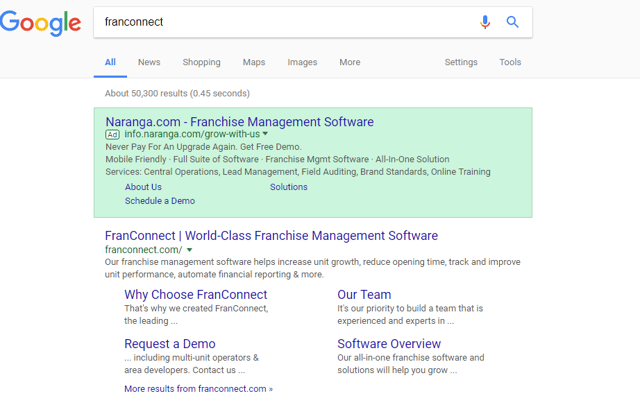Switch to the Shopping tab
Image resolution: width=640 pixels, height=405 pixels.
201,62
